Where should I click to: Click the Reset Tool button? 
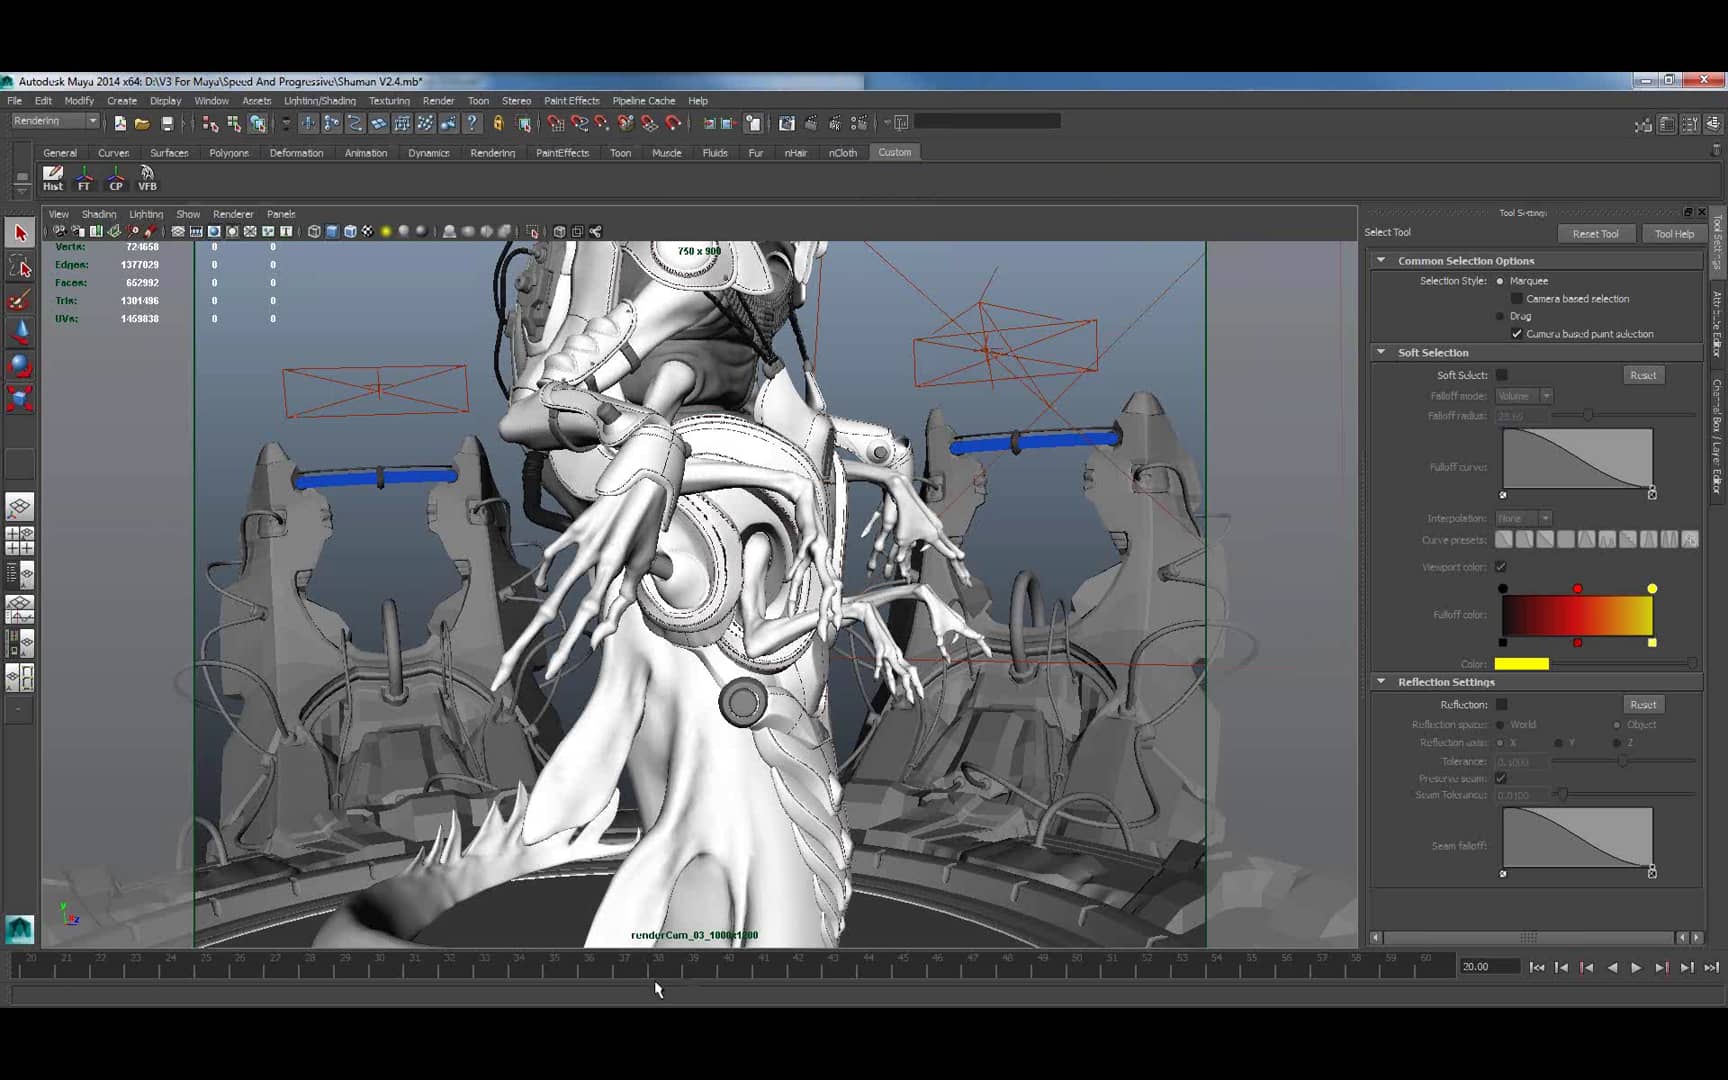[1597, 233]
